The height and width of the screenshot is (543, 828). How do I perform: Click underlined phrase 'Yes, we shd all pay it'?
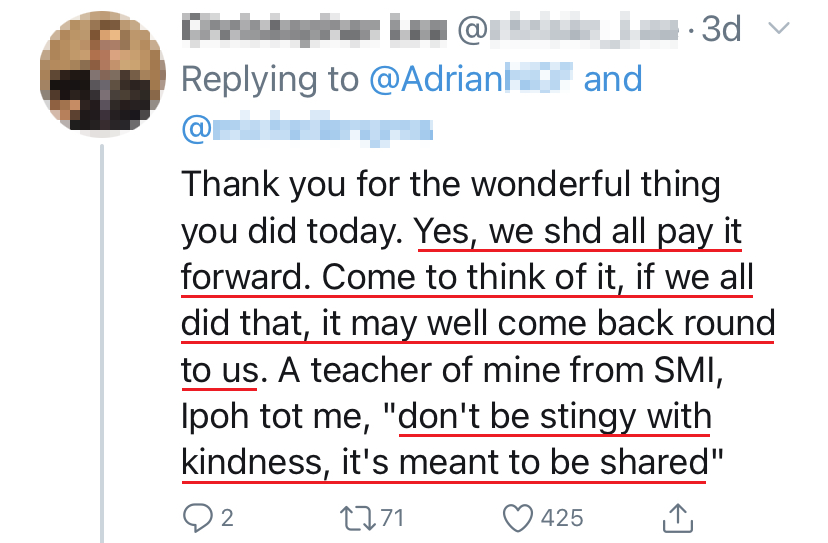coord(581,231)
